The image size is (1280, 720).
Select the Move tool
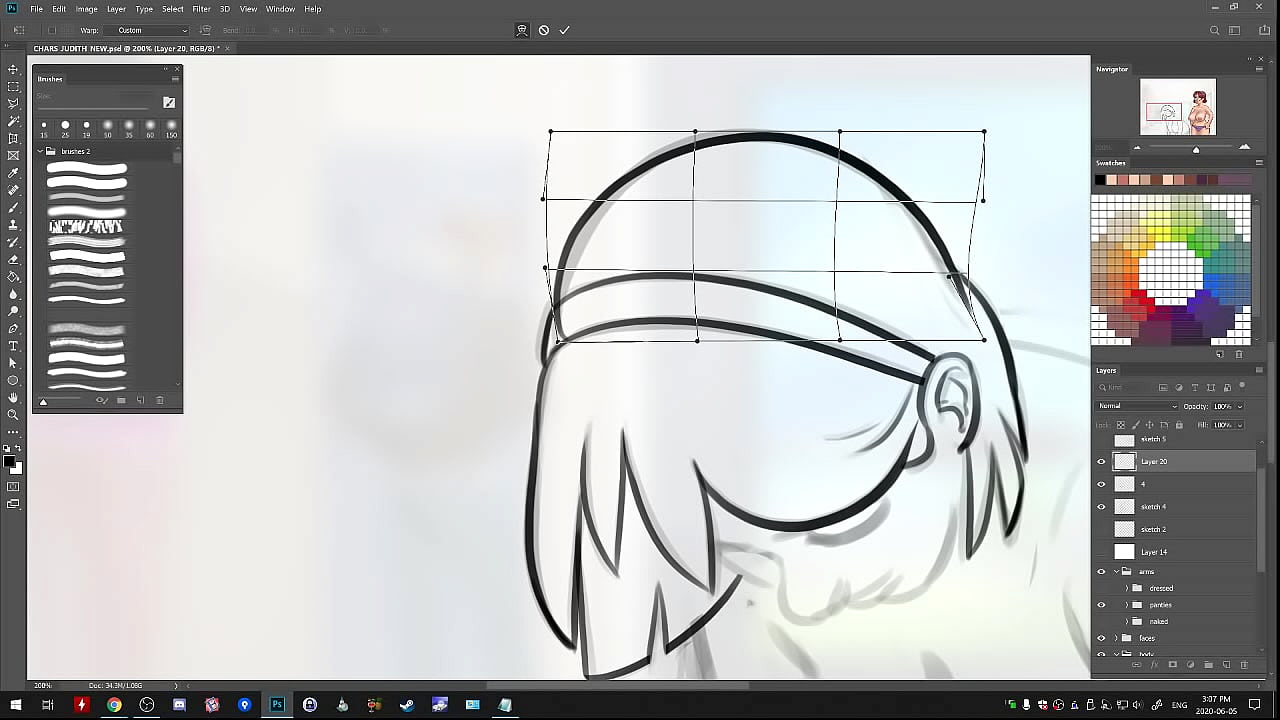(13, 69)
